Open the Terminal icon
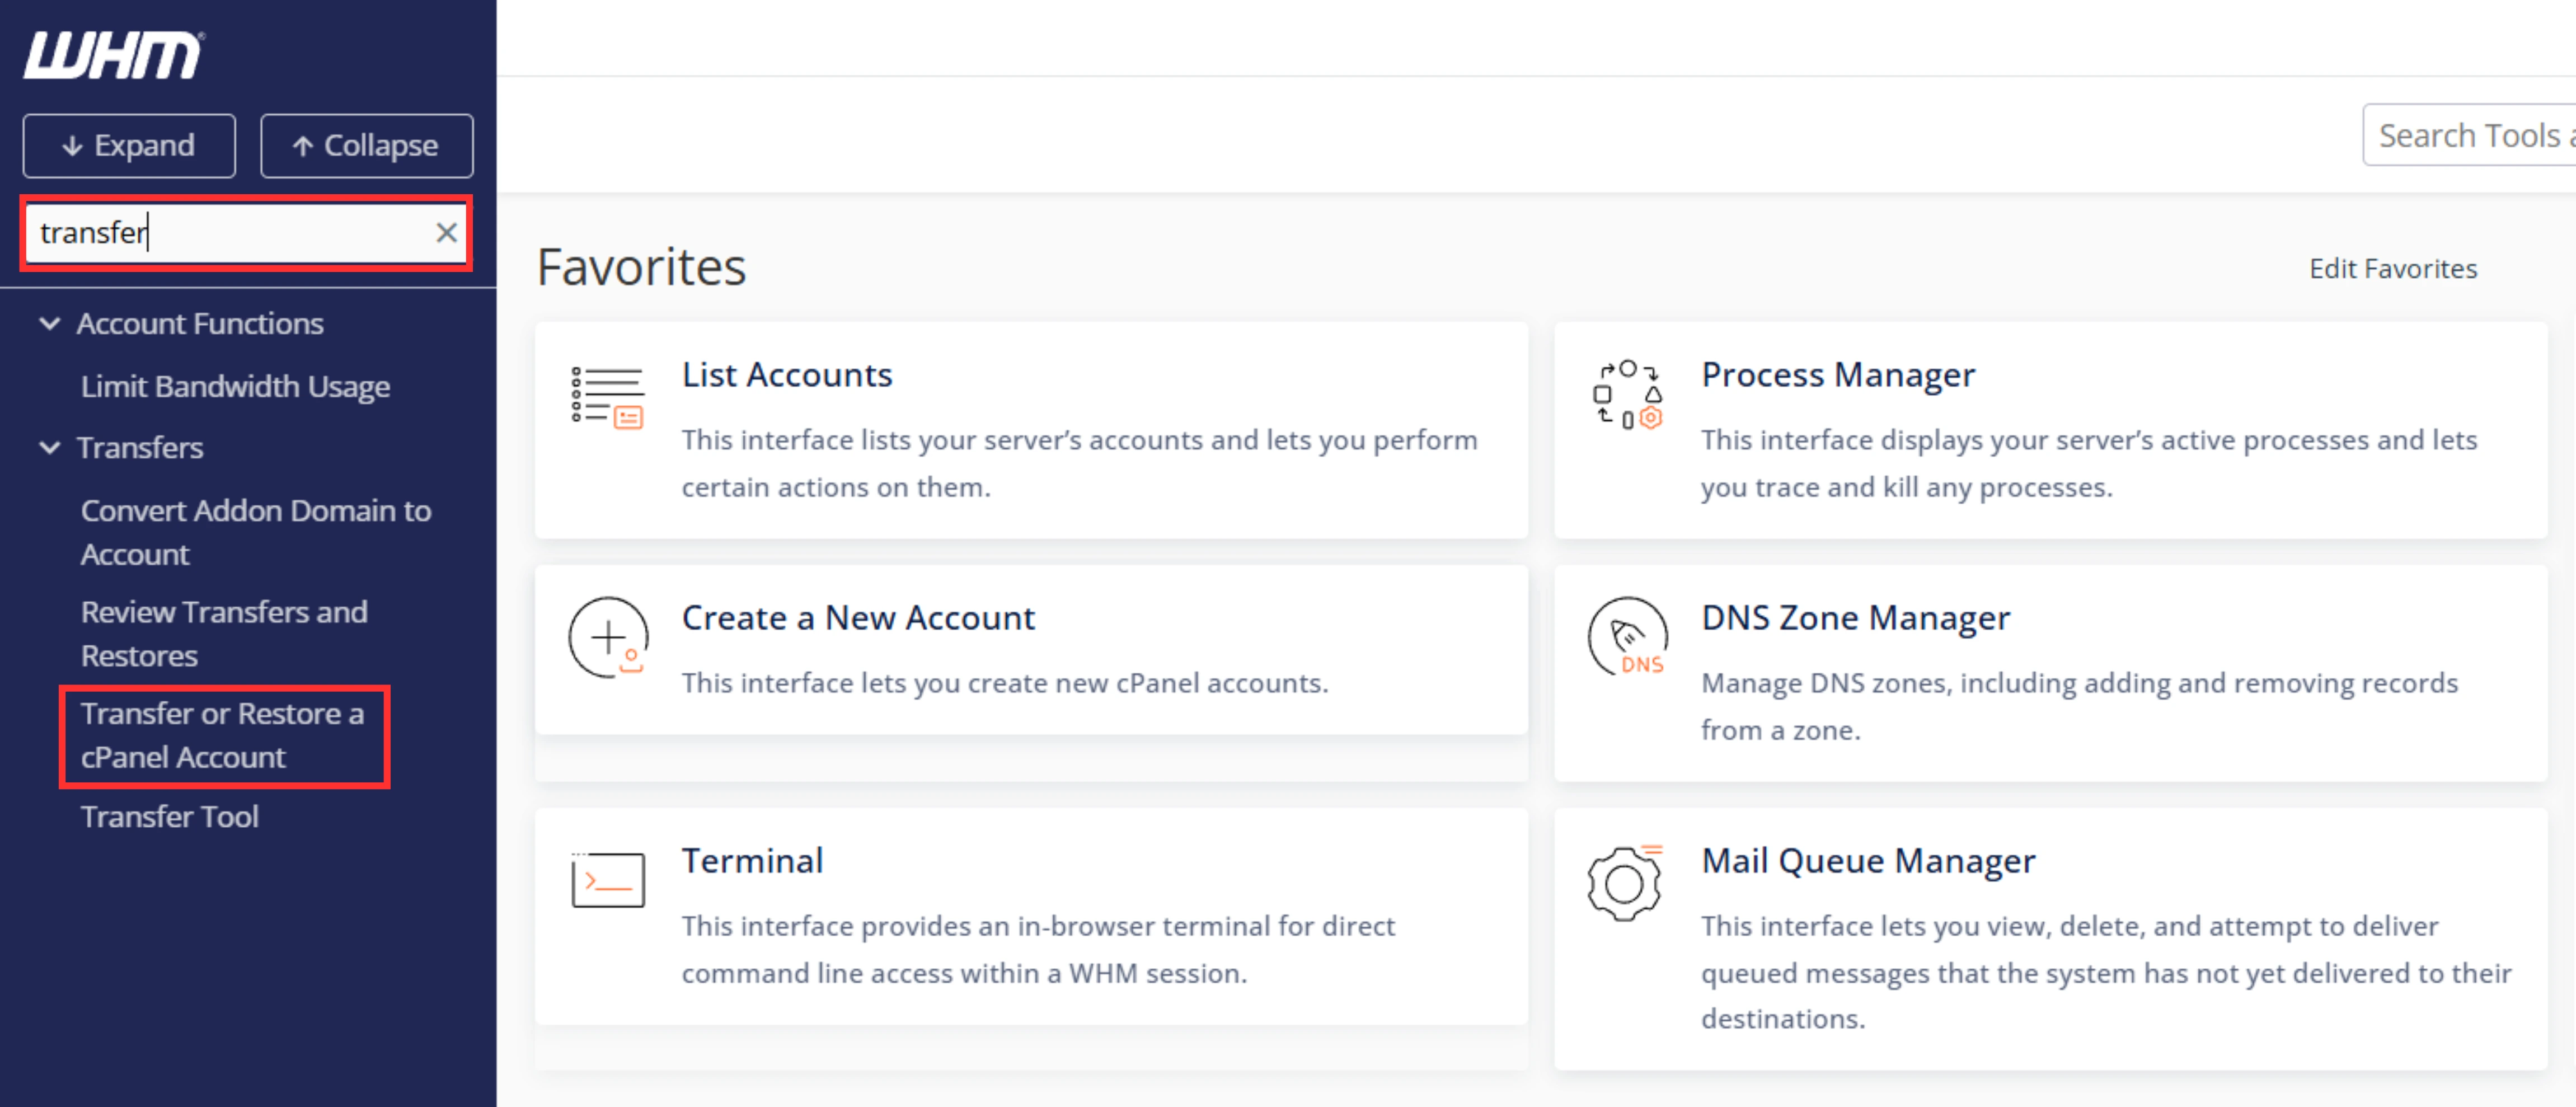Image resolution: width=2576 pixels, height=1107 pixels. pos(607,880)
